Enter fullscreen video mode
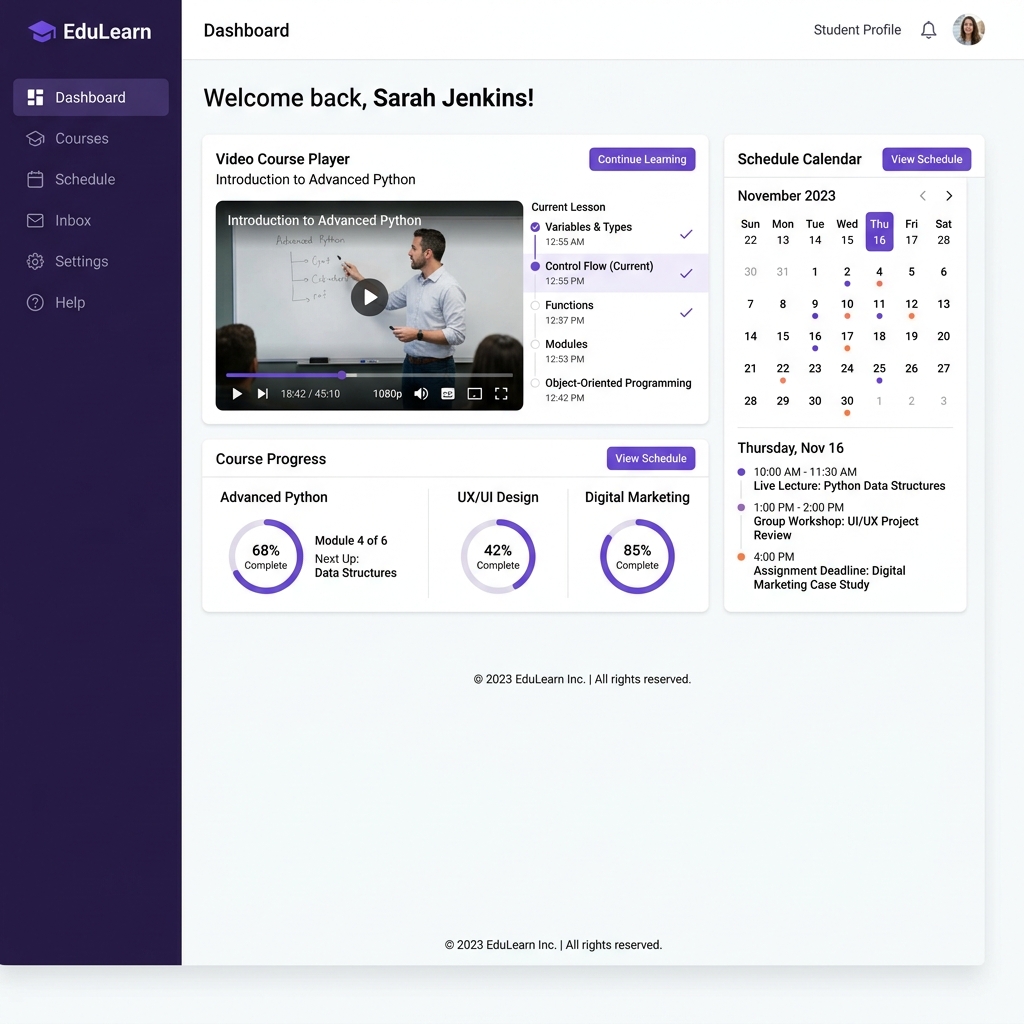Viewport: 1024px width, 1024px height. (x=501, y=394)
